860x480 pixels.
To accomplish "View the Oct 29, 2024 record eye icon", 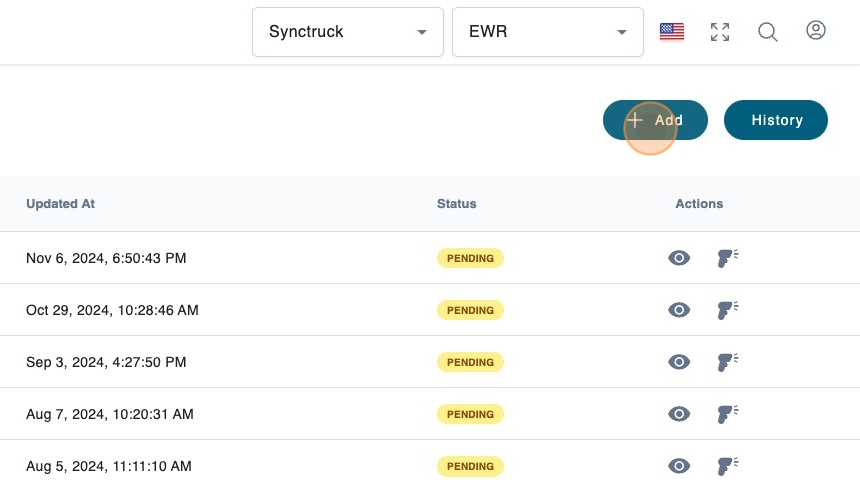I will [x=679, y=310].
